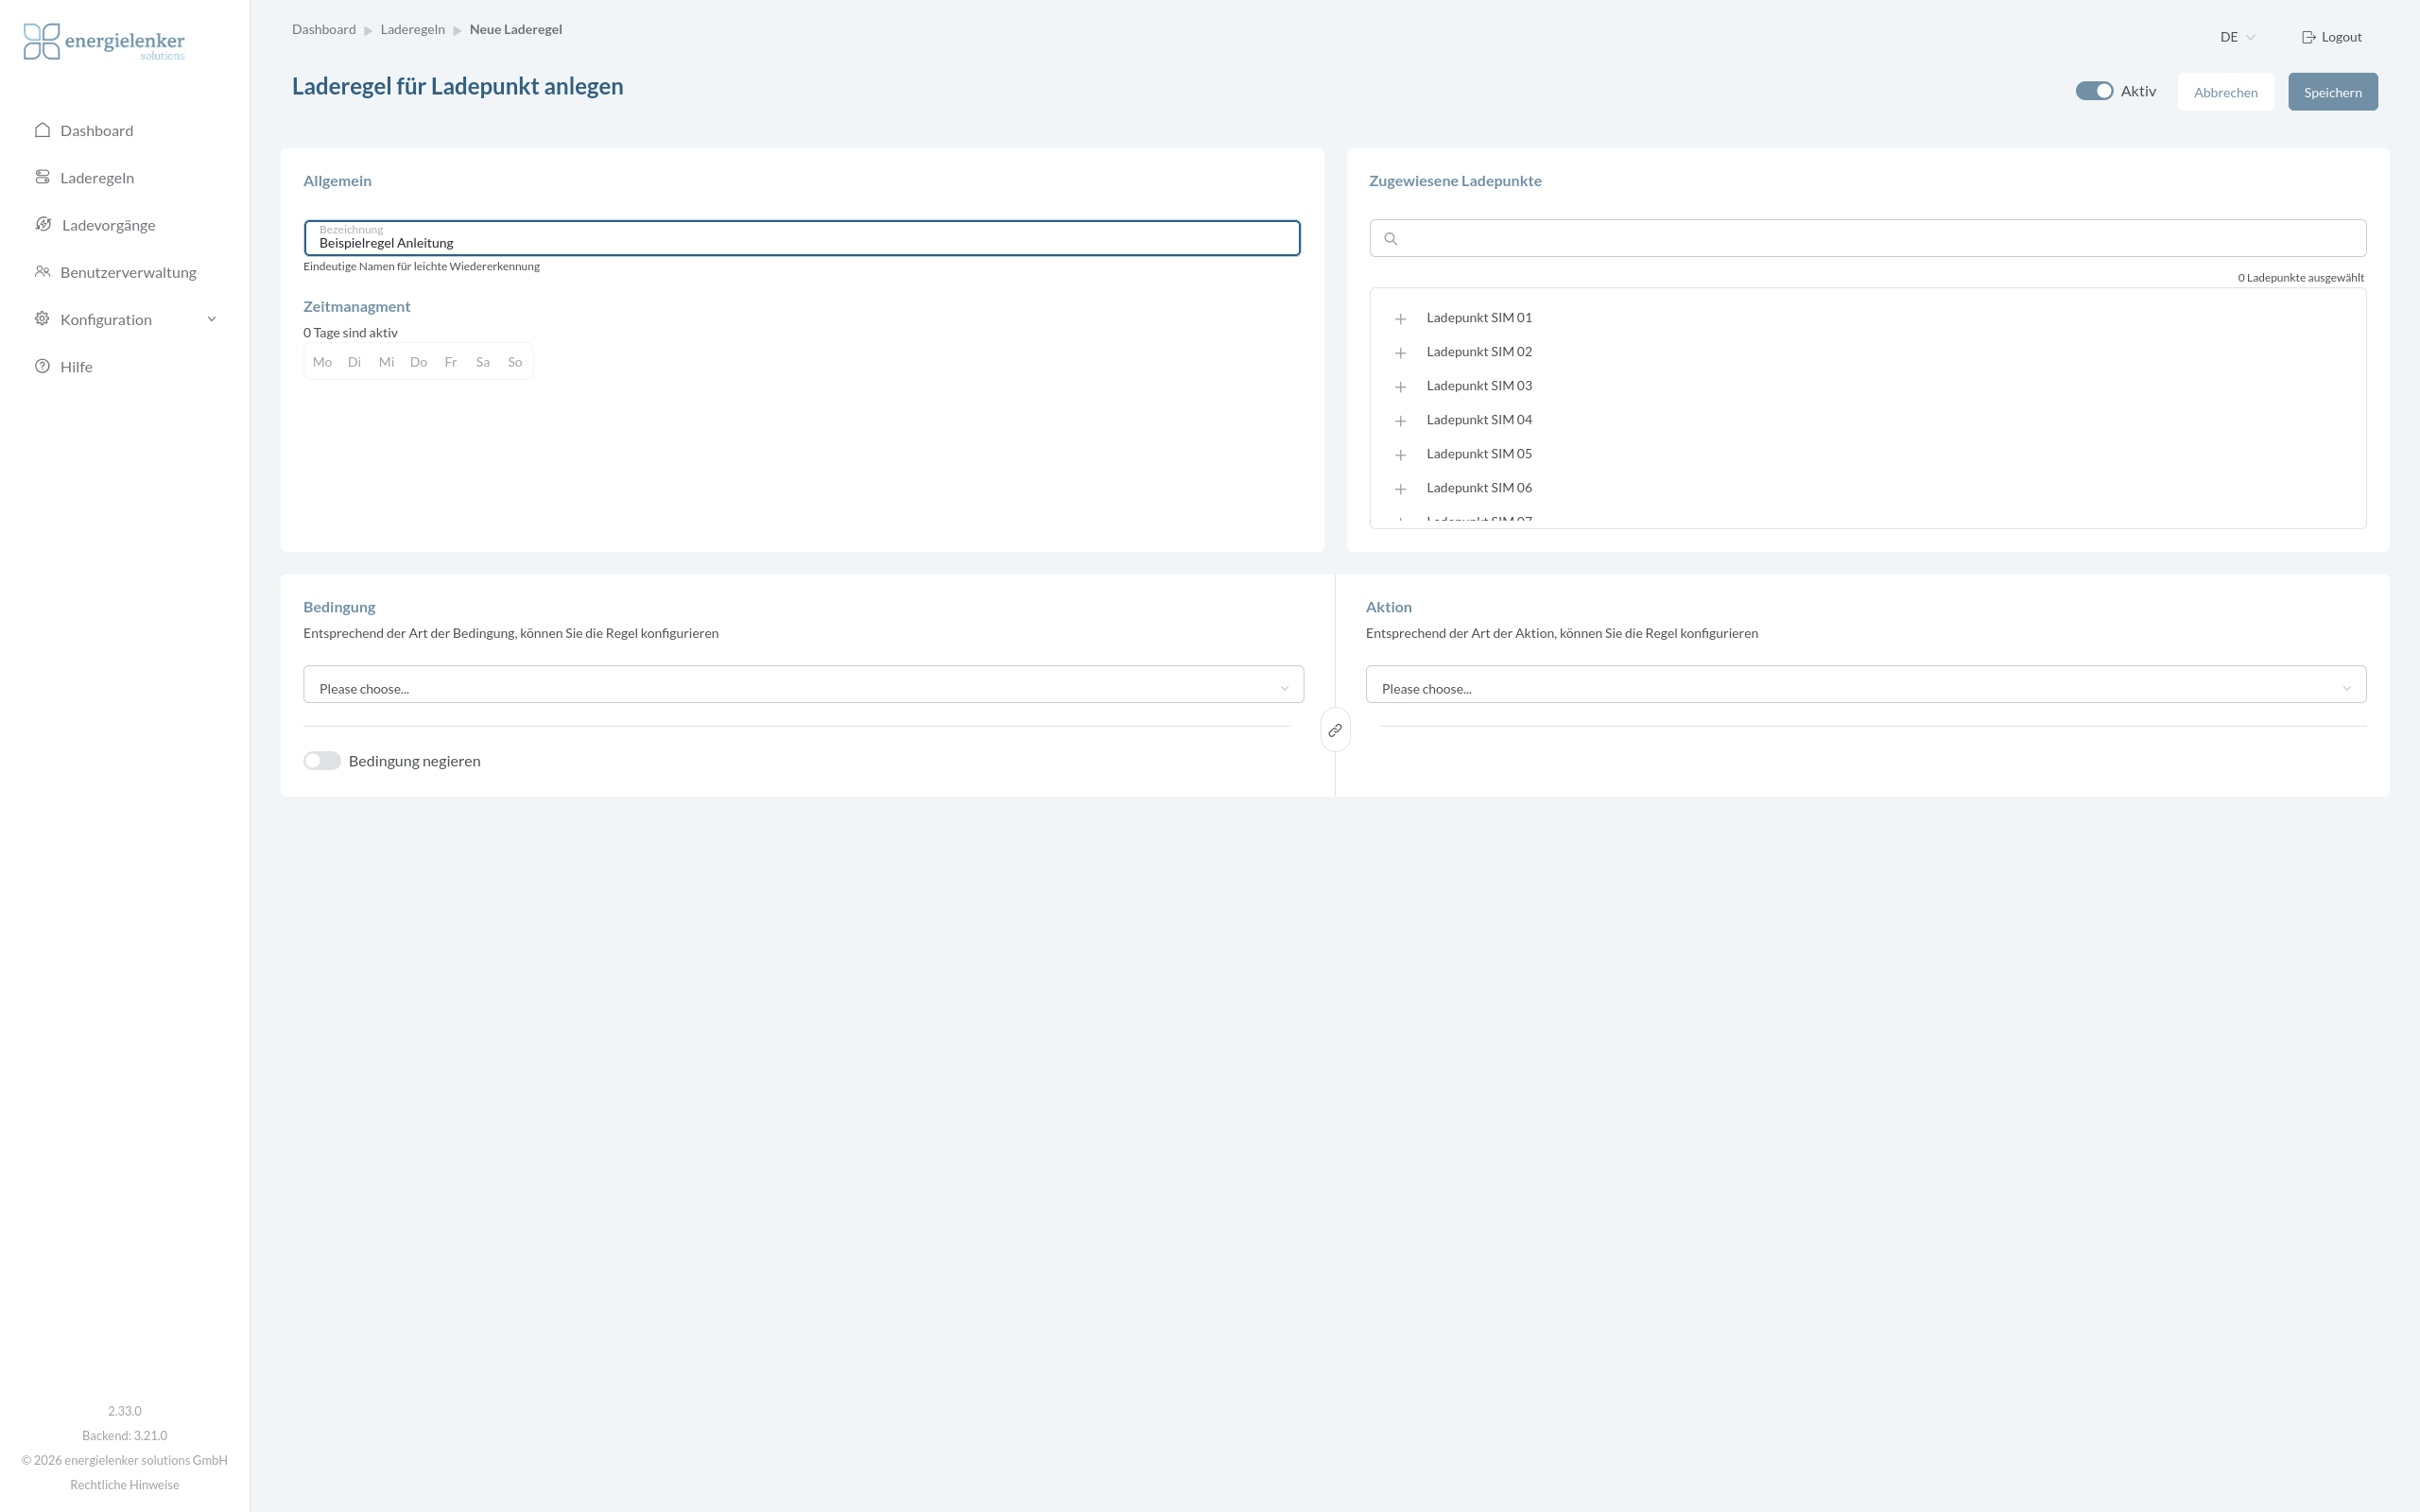Activate Fr in the weekday selector

click(451, 362)
